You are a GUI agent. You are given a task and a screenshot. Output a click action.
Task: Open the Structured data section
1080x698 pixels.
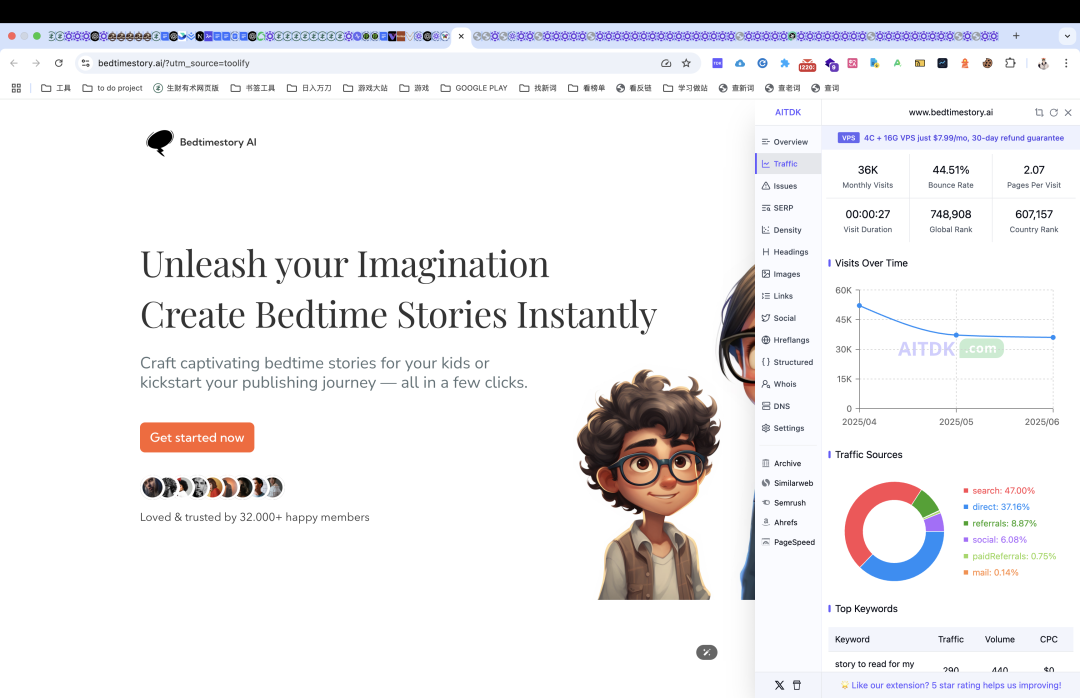pyautogui.click(x=788, y=362)
